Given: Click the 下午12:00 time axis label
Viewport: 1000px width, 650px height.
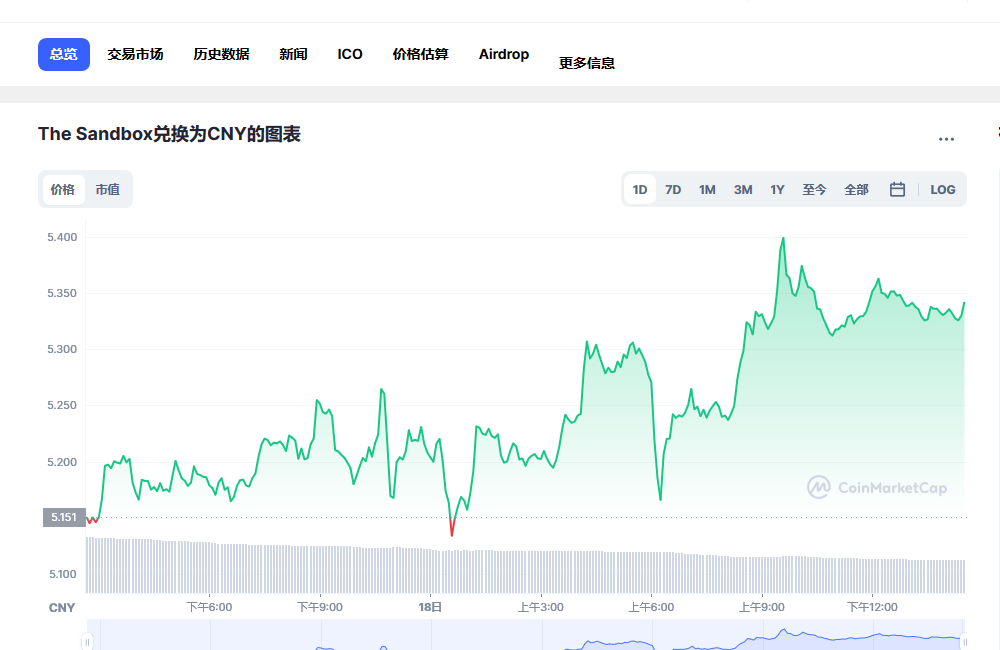Looking at the screenshot, I should [x=872, y=607].
